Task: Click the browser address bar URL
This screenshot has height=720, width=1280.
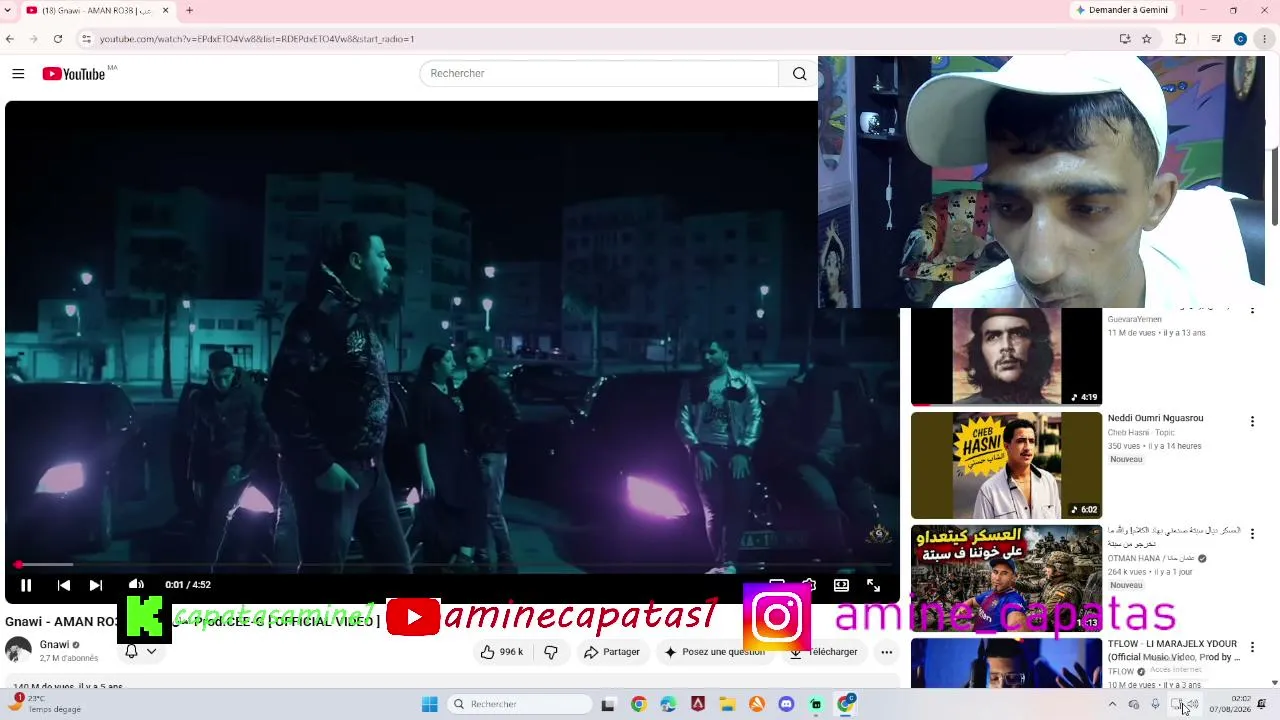Action: point(257,39)
